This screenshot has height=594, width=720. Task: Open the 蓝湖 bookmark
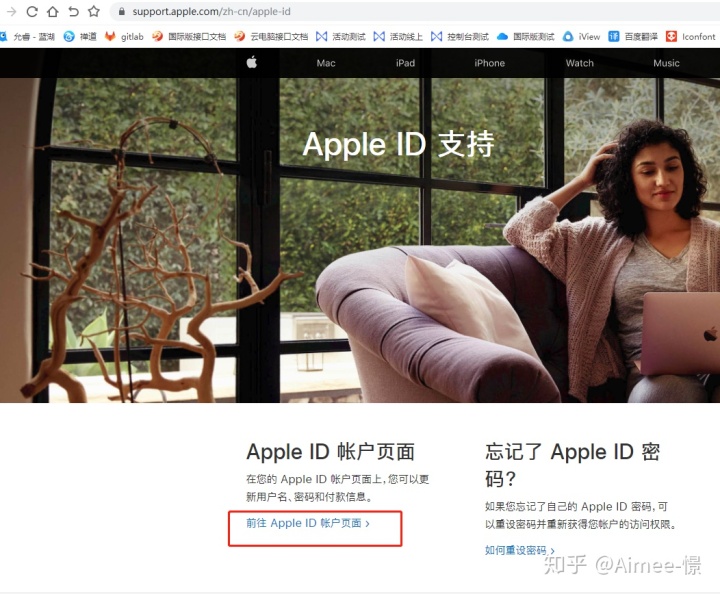click(x=28, y=37)
